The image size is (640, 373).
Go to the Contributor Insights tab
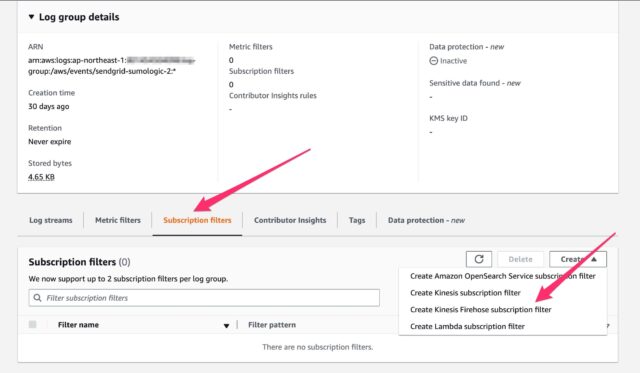290,220
